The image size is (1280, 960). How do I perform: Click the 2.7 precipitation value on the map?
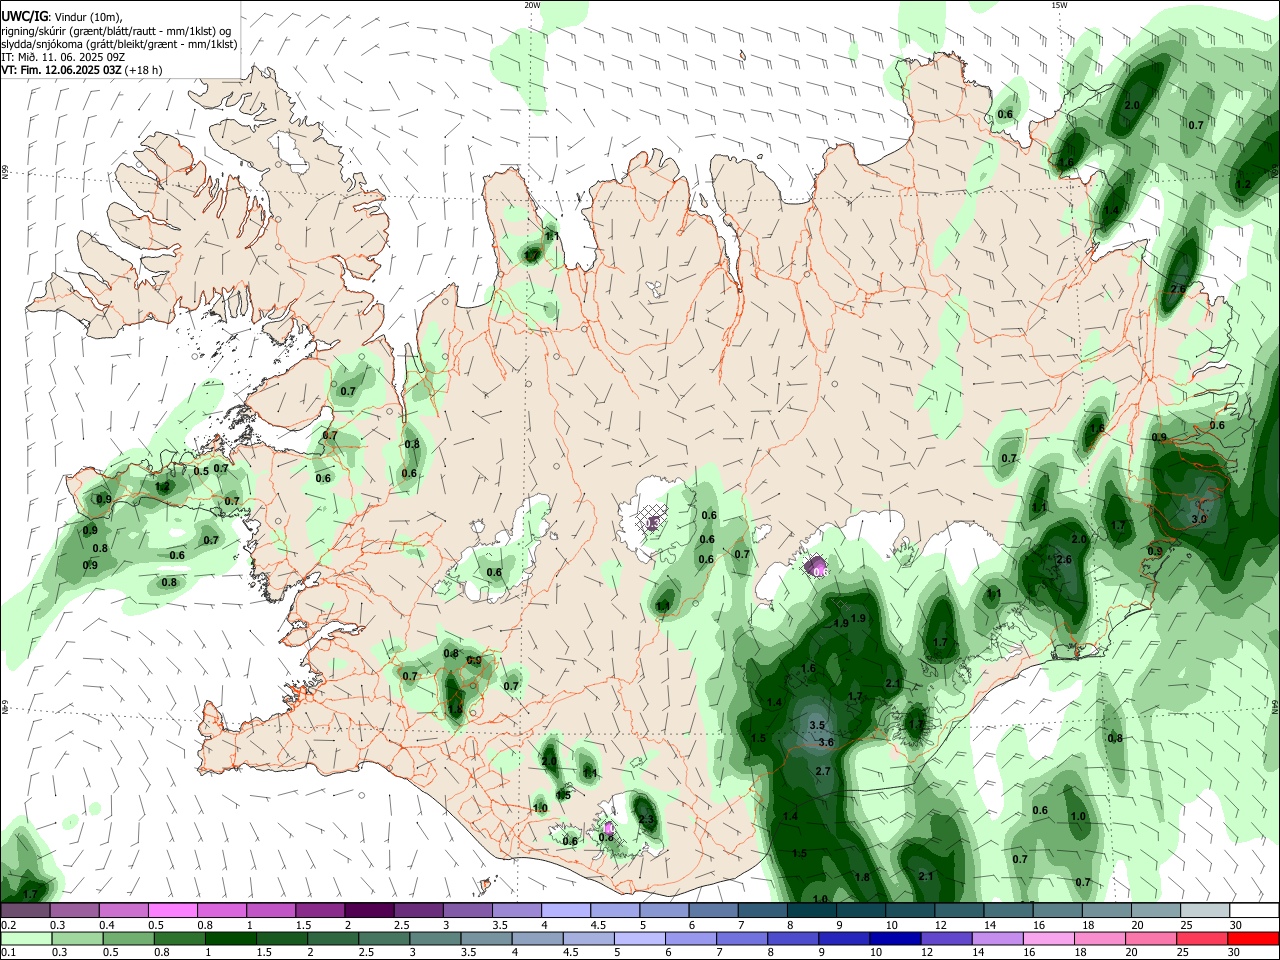[823, 772]
